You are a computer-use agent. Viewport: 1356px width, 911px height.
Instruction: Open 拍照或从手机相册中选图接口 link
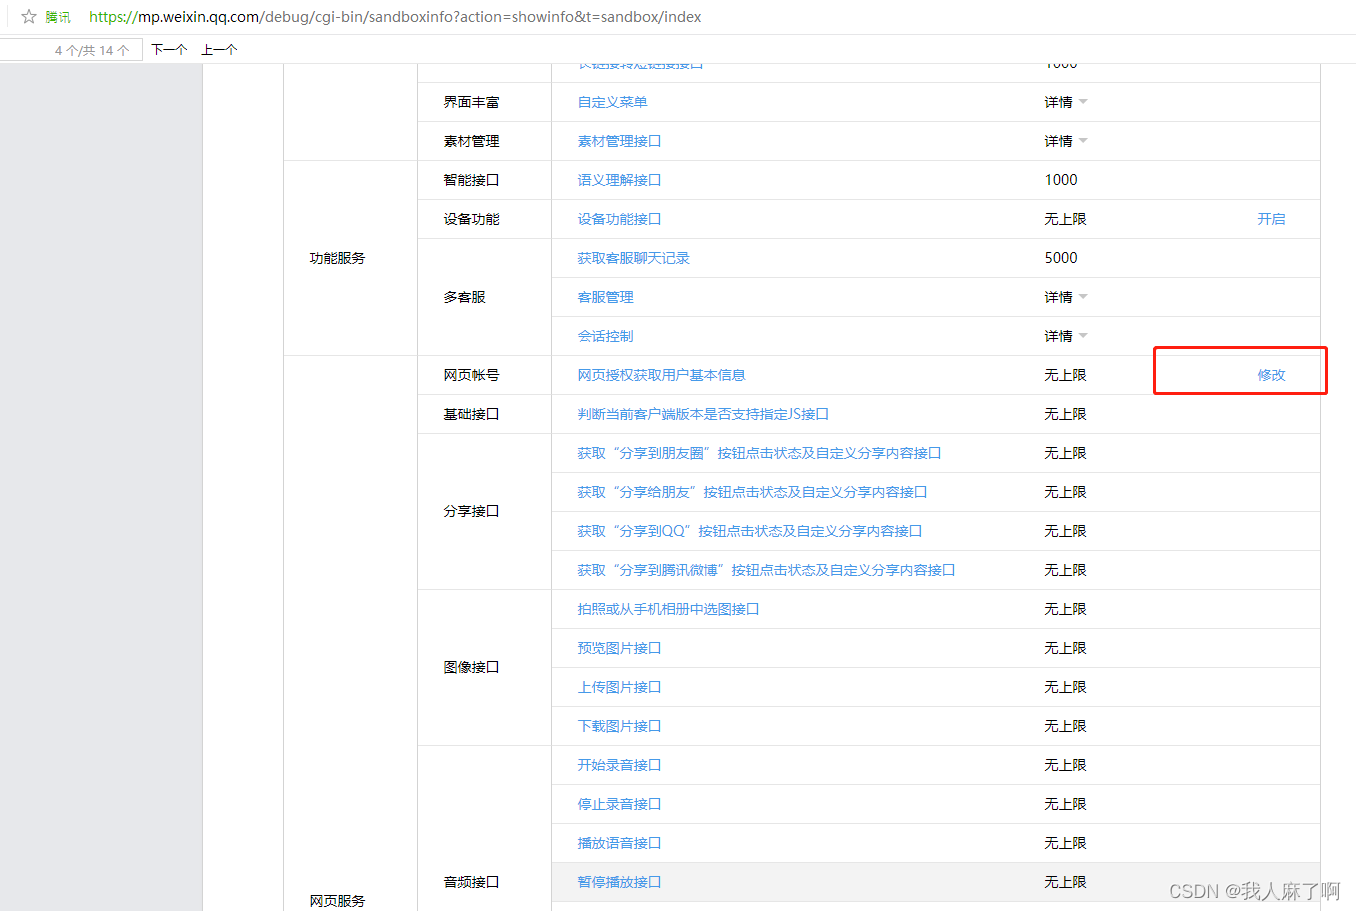pyautogui.click(x=668, y=609)
